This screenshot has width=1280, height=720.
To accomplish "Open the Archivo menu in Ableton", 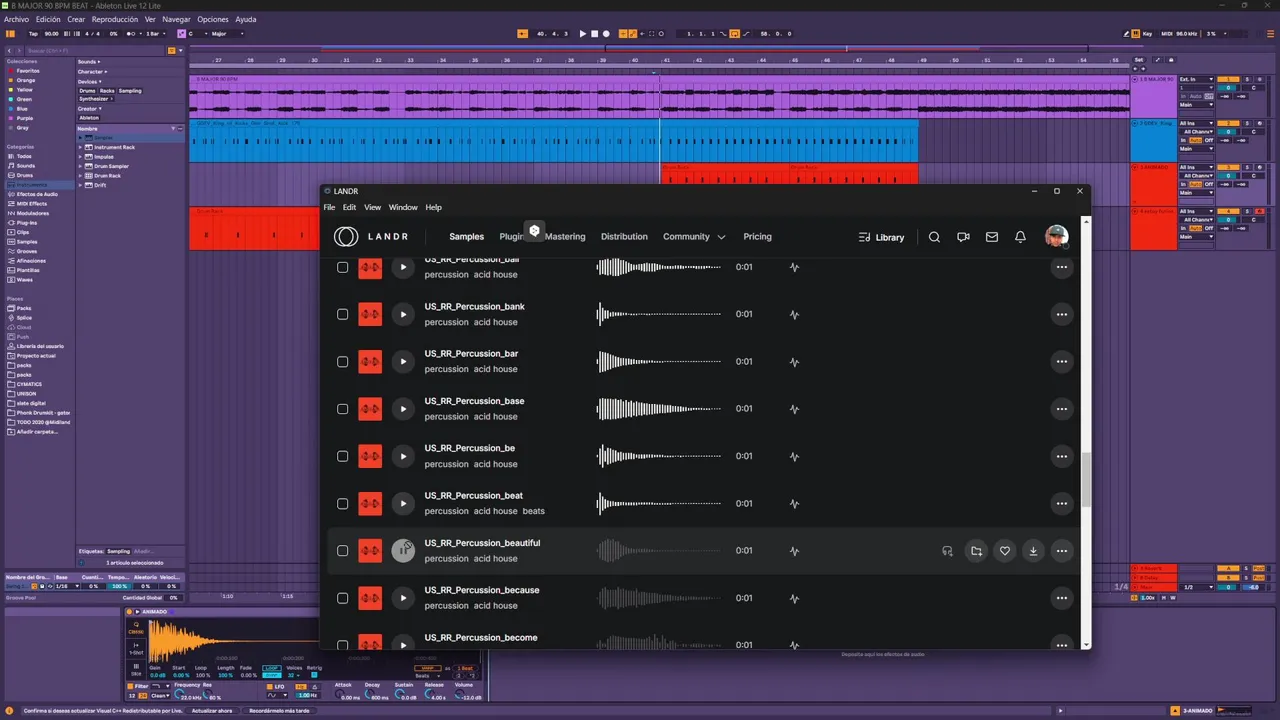I will [x=16, y=19].
